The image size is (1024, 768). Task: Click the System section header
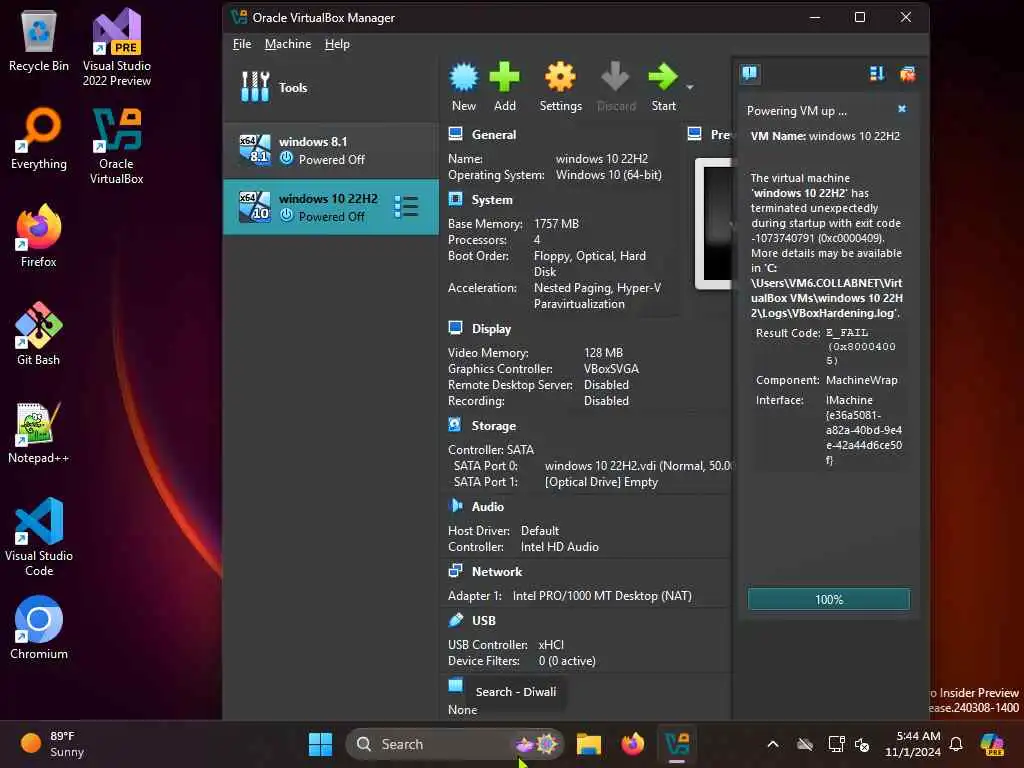pyautogui.click(x=492, y=200)
